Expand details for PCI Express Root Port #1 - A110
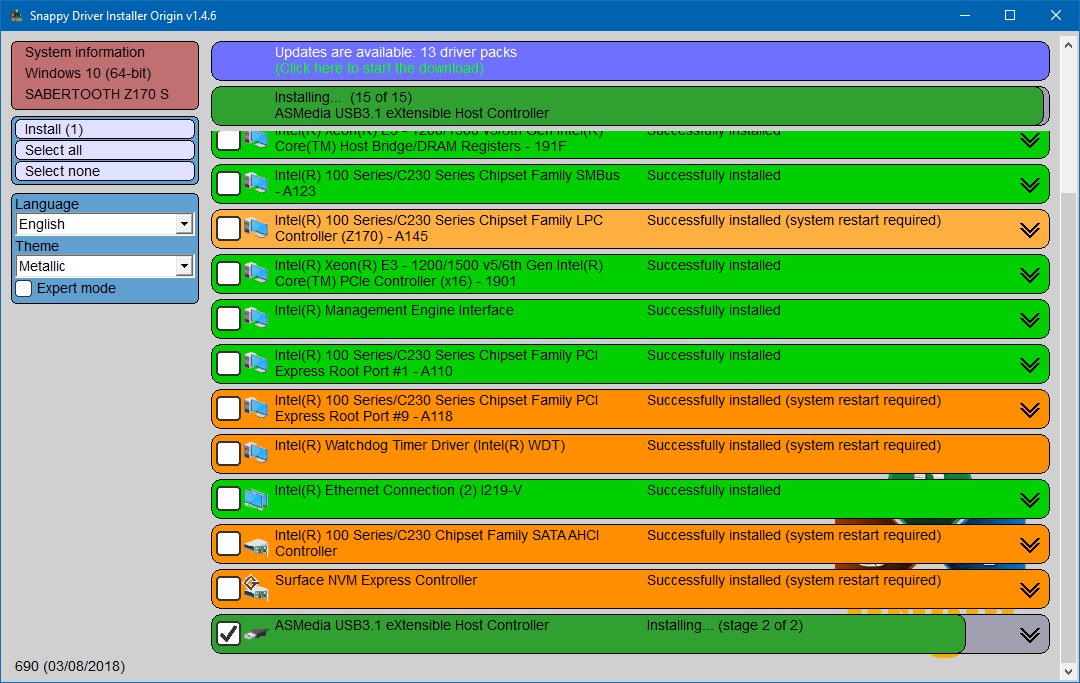This screenshot has width=1080, height=683. pos(1030,365)
